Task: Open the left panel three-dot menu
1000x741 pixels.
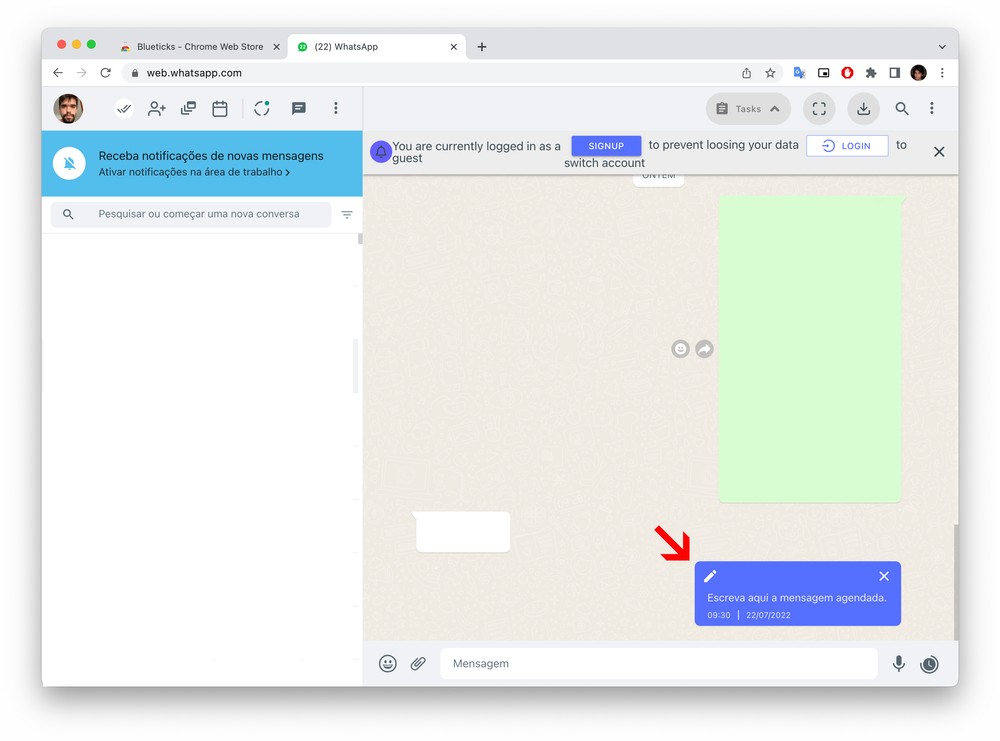Action: click(336, 109)
